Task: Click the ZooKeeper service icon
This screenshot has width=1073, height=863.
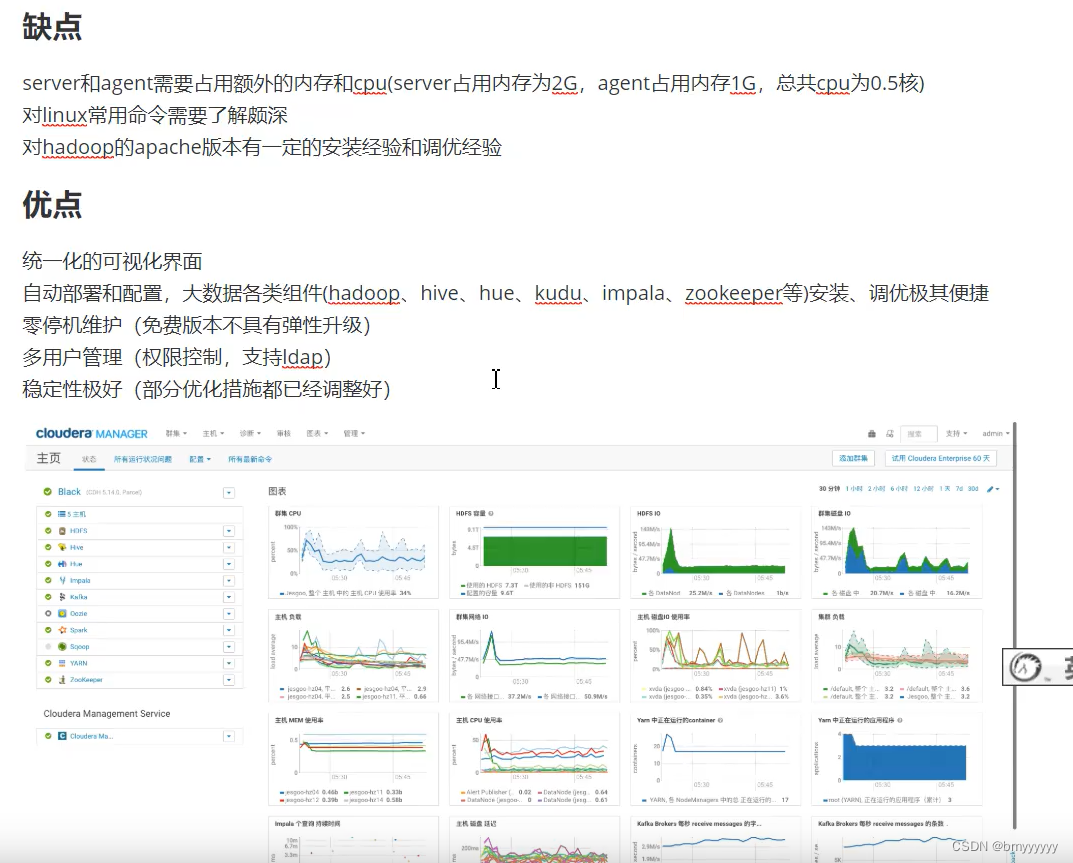Action: (62, 680)
